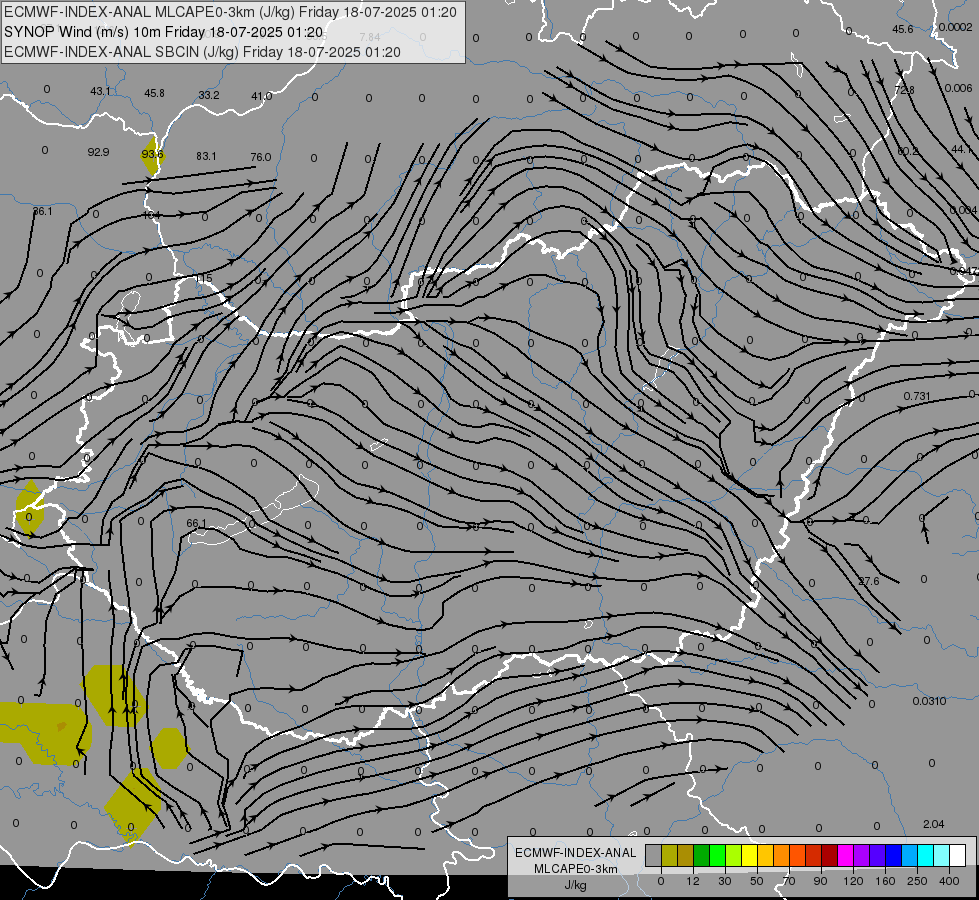
Task: Pick the pale cyan legend swatch
Action: (x=942, y=856)
